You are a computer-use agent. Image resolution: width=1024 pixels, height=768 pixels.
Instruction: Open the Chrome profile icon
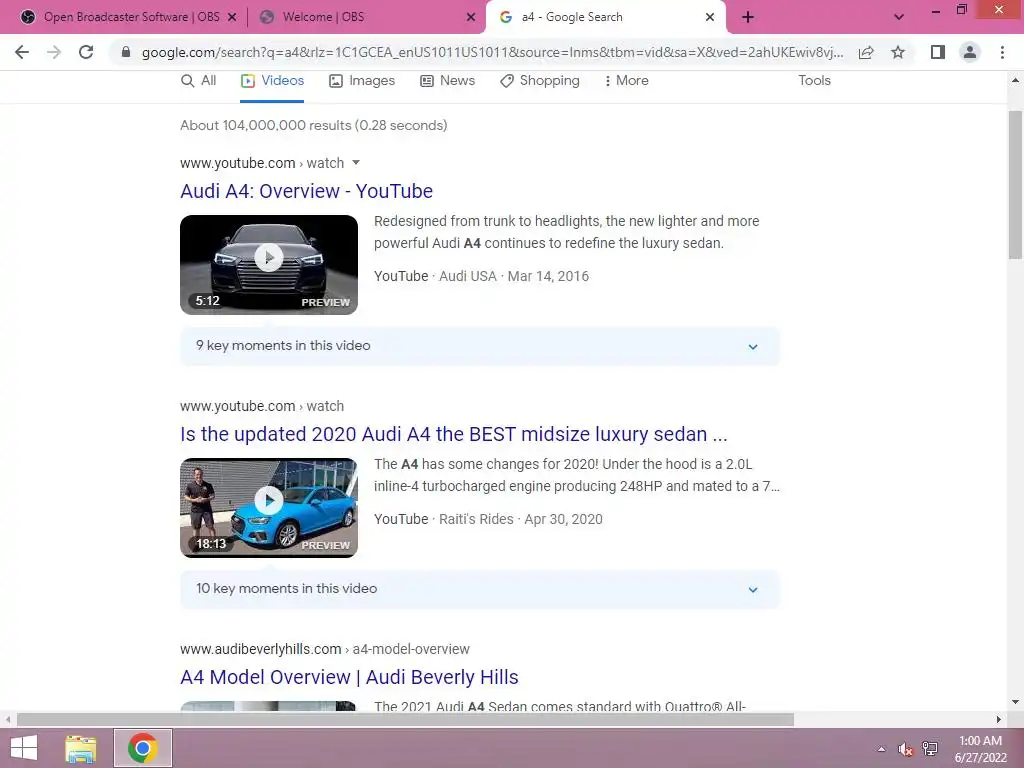(970, 52)
